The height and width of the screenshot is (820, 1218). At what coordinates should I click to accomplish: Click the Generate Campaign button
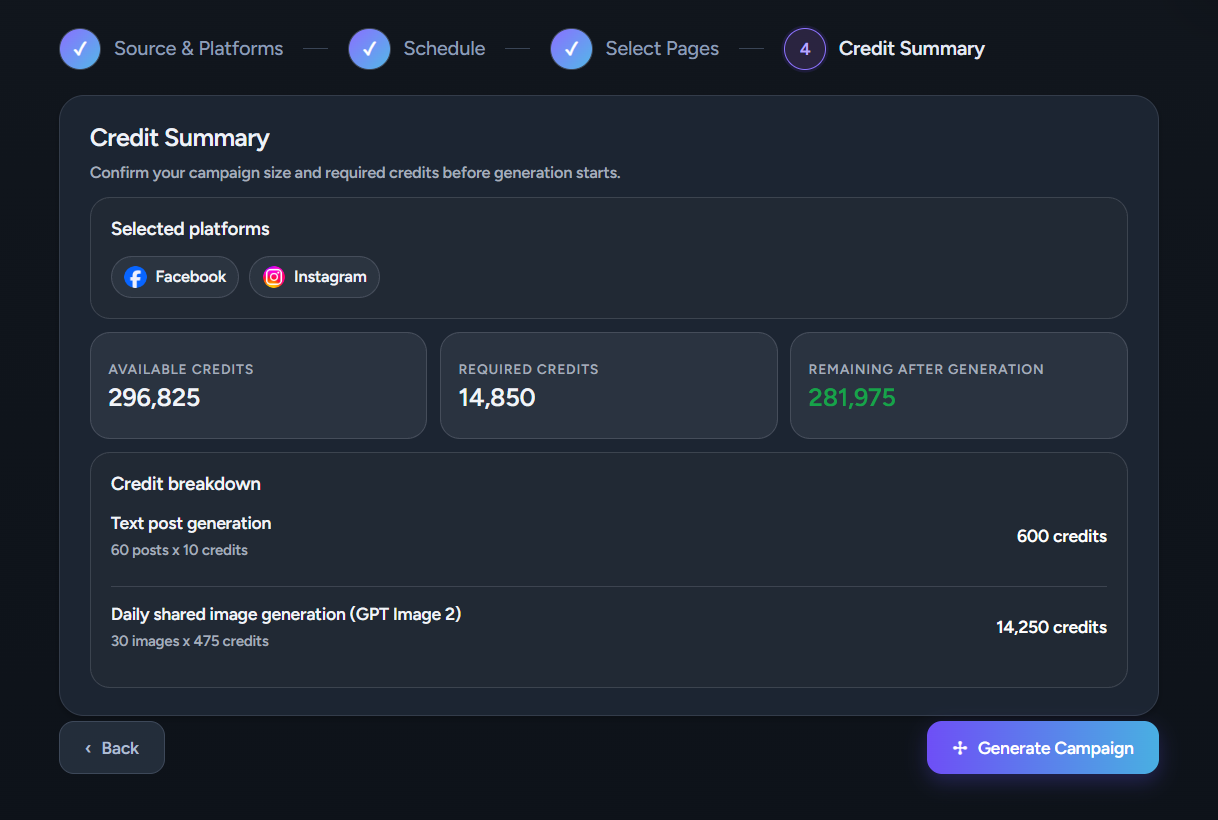[1043, 748]
